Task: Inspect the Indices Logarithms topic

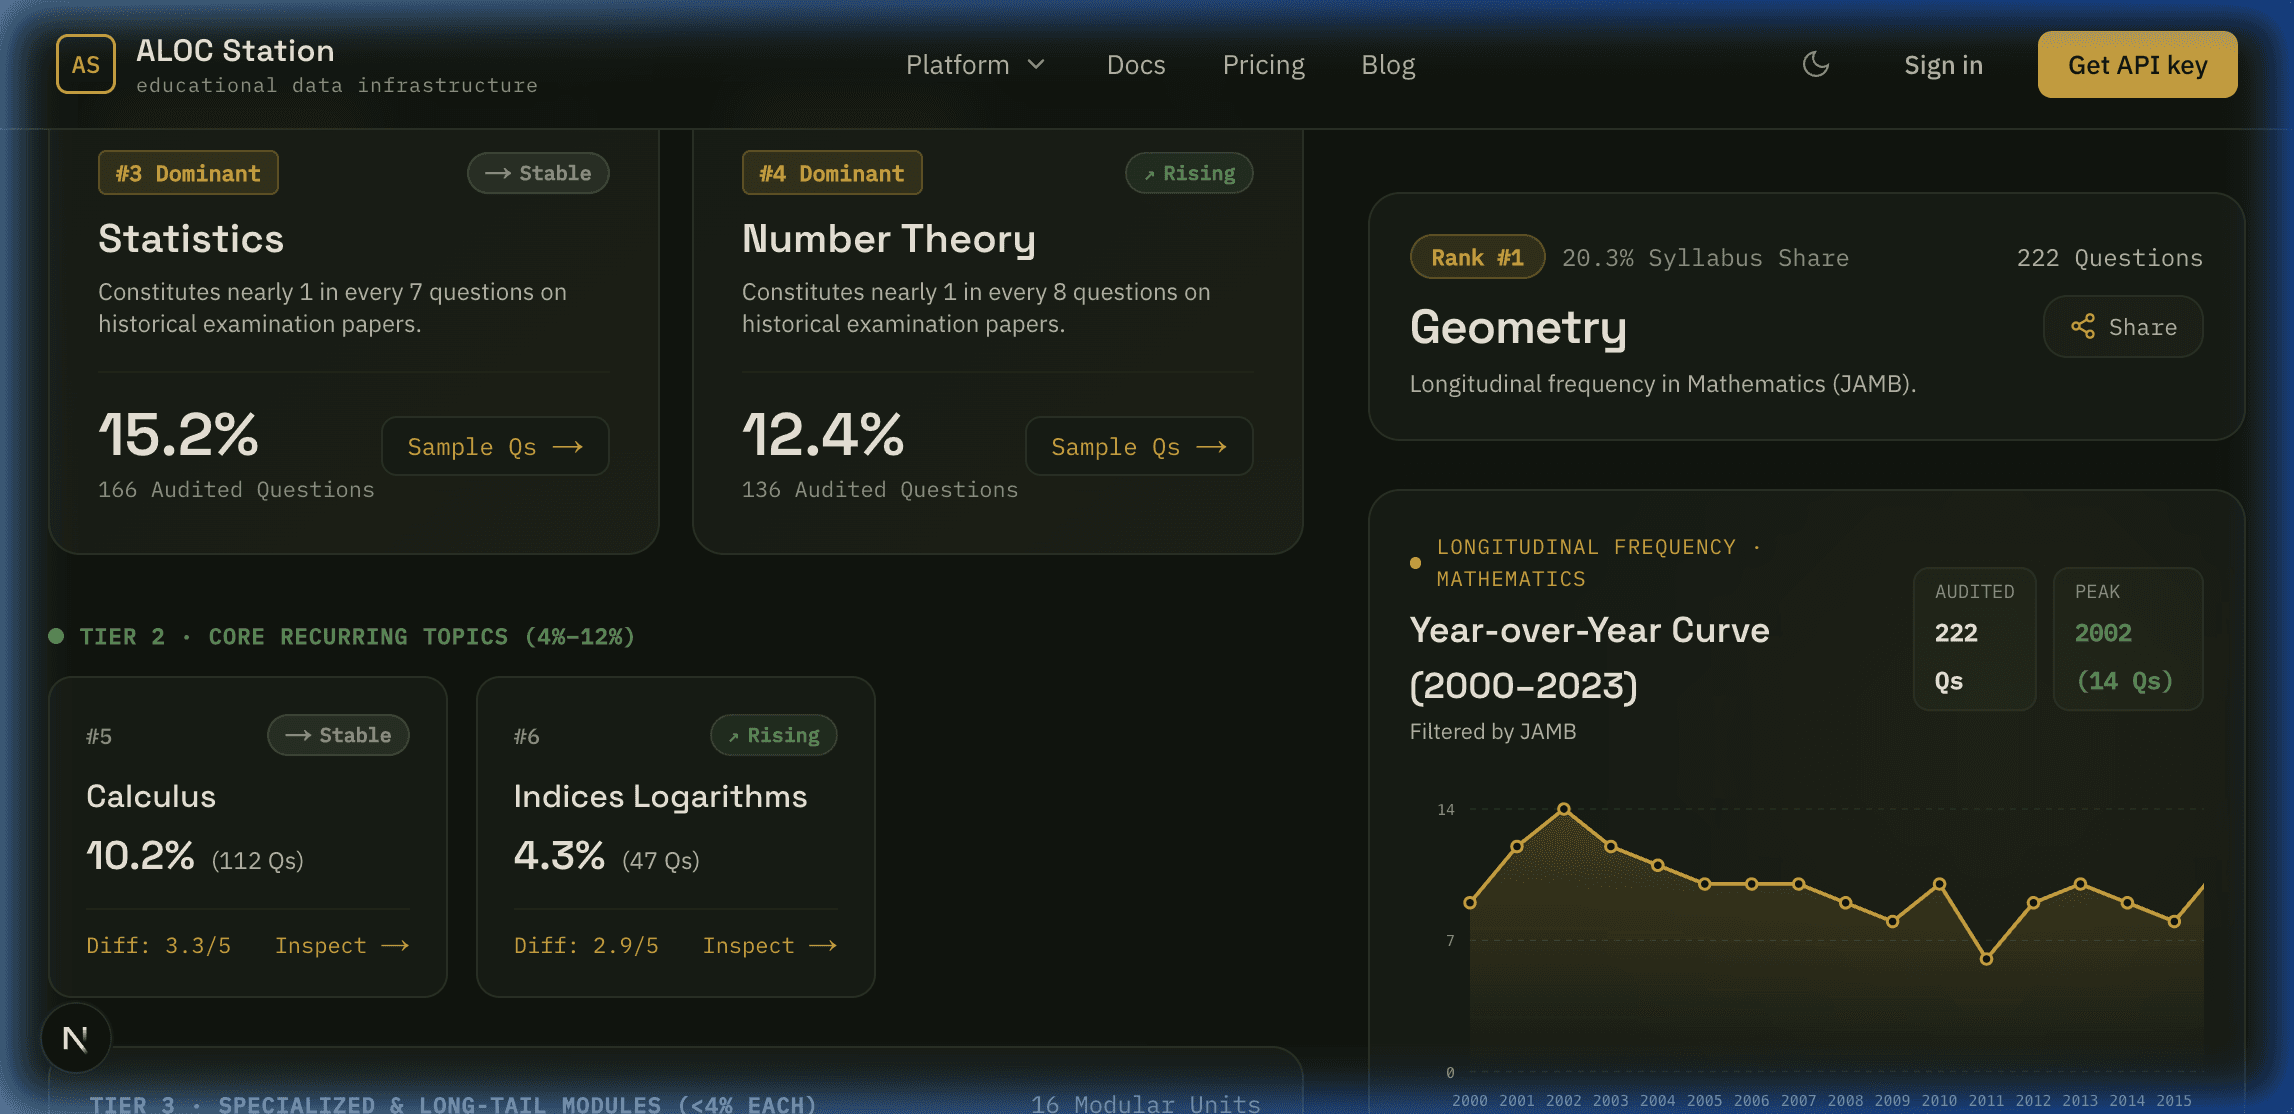Action: click(x=769, y=945)
